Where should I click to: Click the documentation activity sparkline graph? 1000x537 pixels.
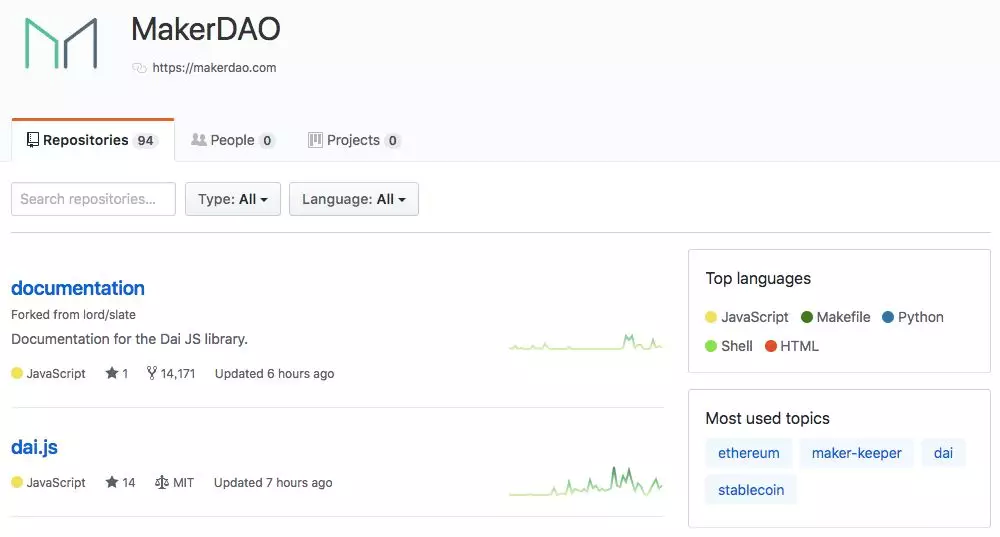(x=585, y=342)
